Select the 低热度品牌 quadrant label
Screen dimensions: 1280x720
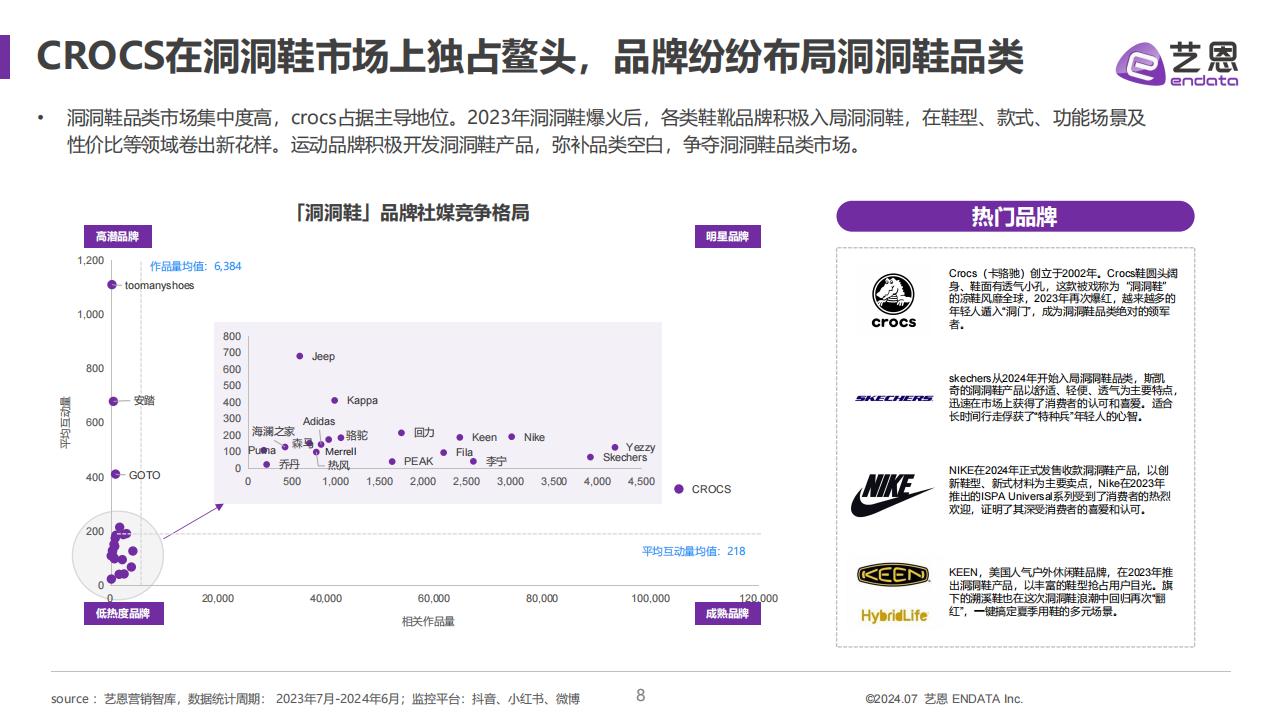tap(123, 614)
